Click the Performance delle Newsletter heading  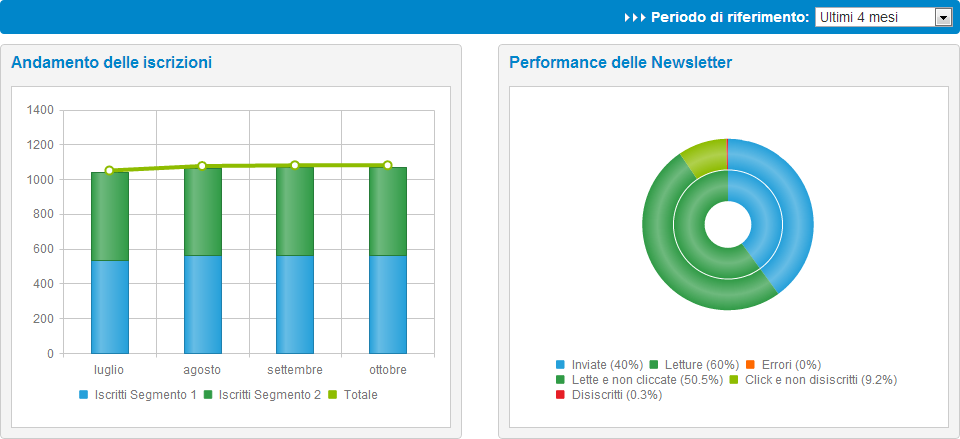620,63
